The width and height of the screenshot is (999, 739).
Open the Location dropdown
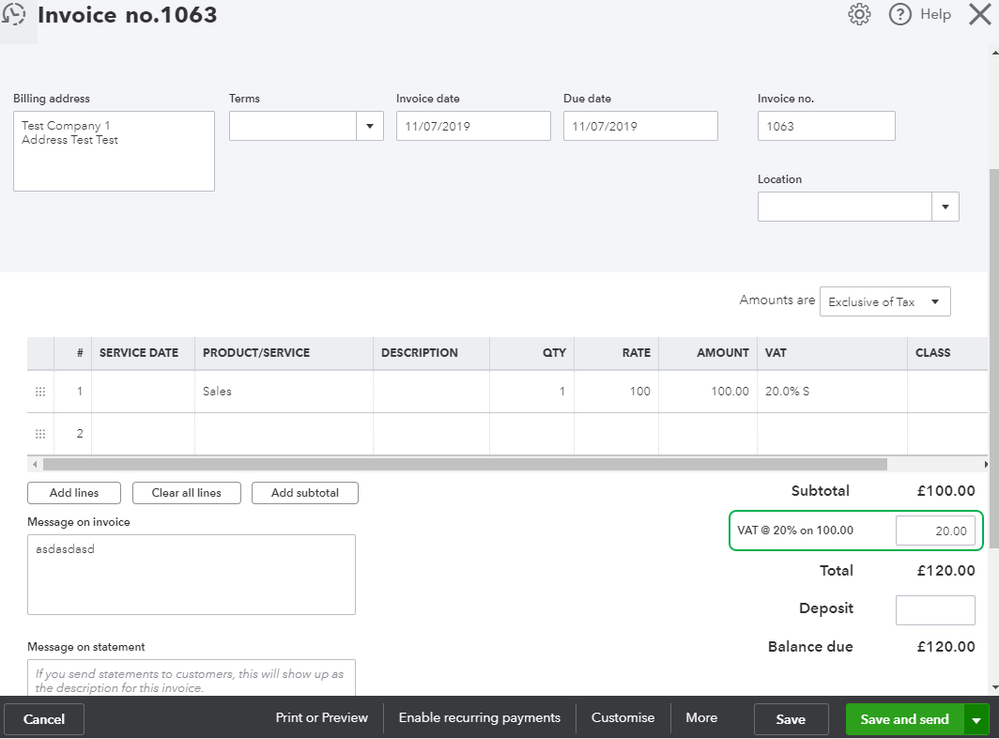[x=945, y=207]
